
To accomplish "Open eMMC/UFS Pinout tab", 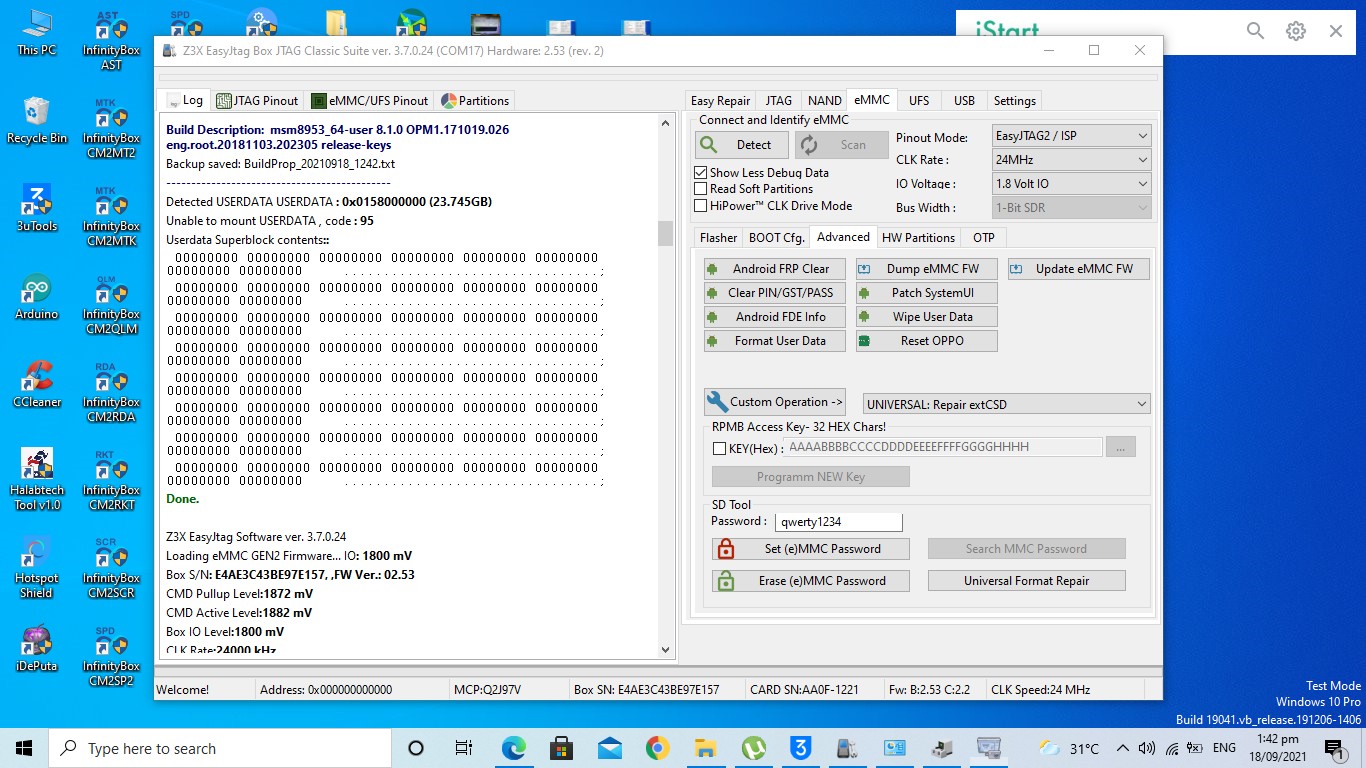I will pos(370,100).
